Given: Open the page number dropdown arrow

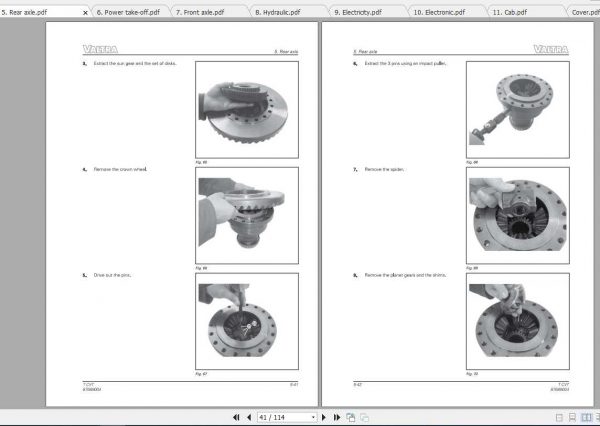Looking at the screenshot, I should pyautogui.click(x=313, y=417).
